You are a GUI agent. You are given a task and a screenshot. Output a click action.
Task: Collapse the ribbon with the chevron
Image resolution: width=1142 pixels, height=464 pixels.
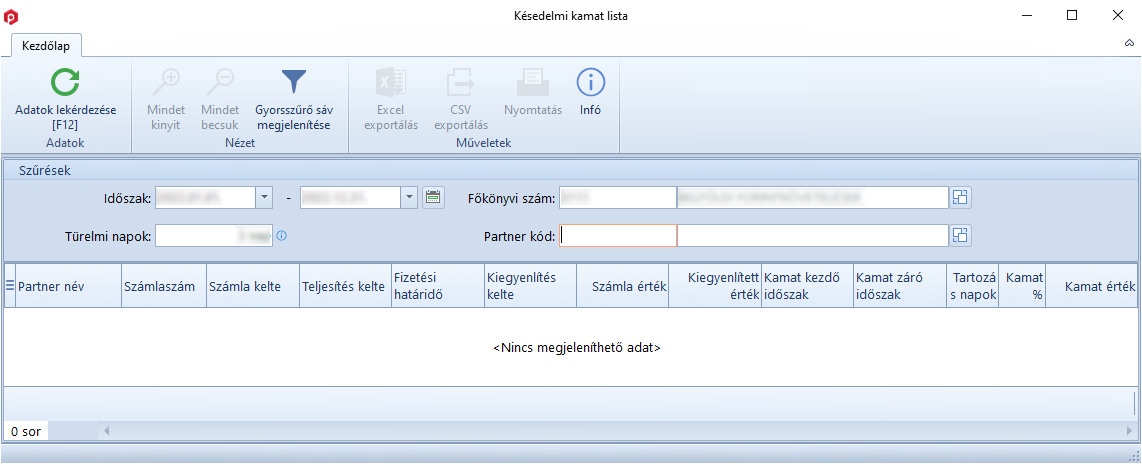coord(1129,44)
